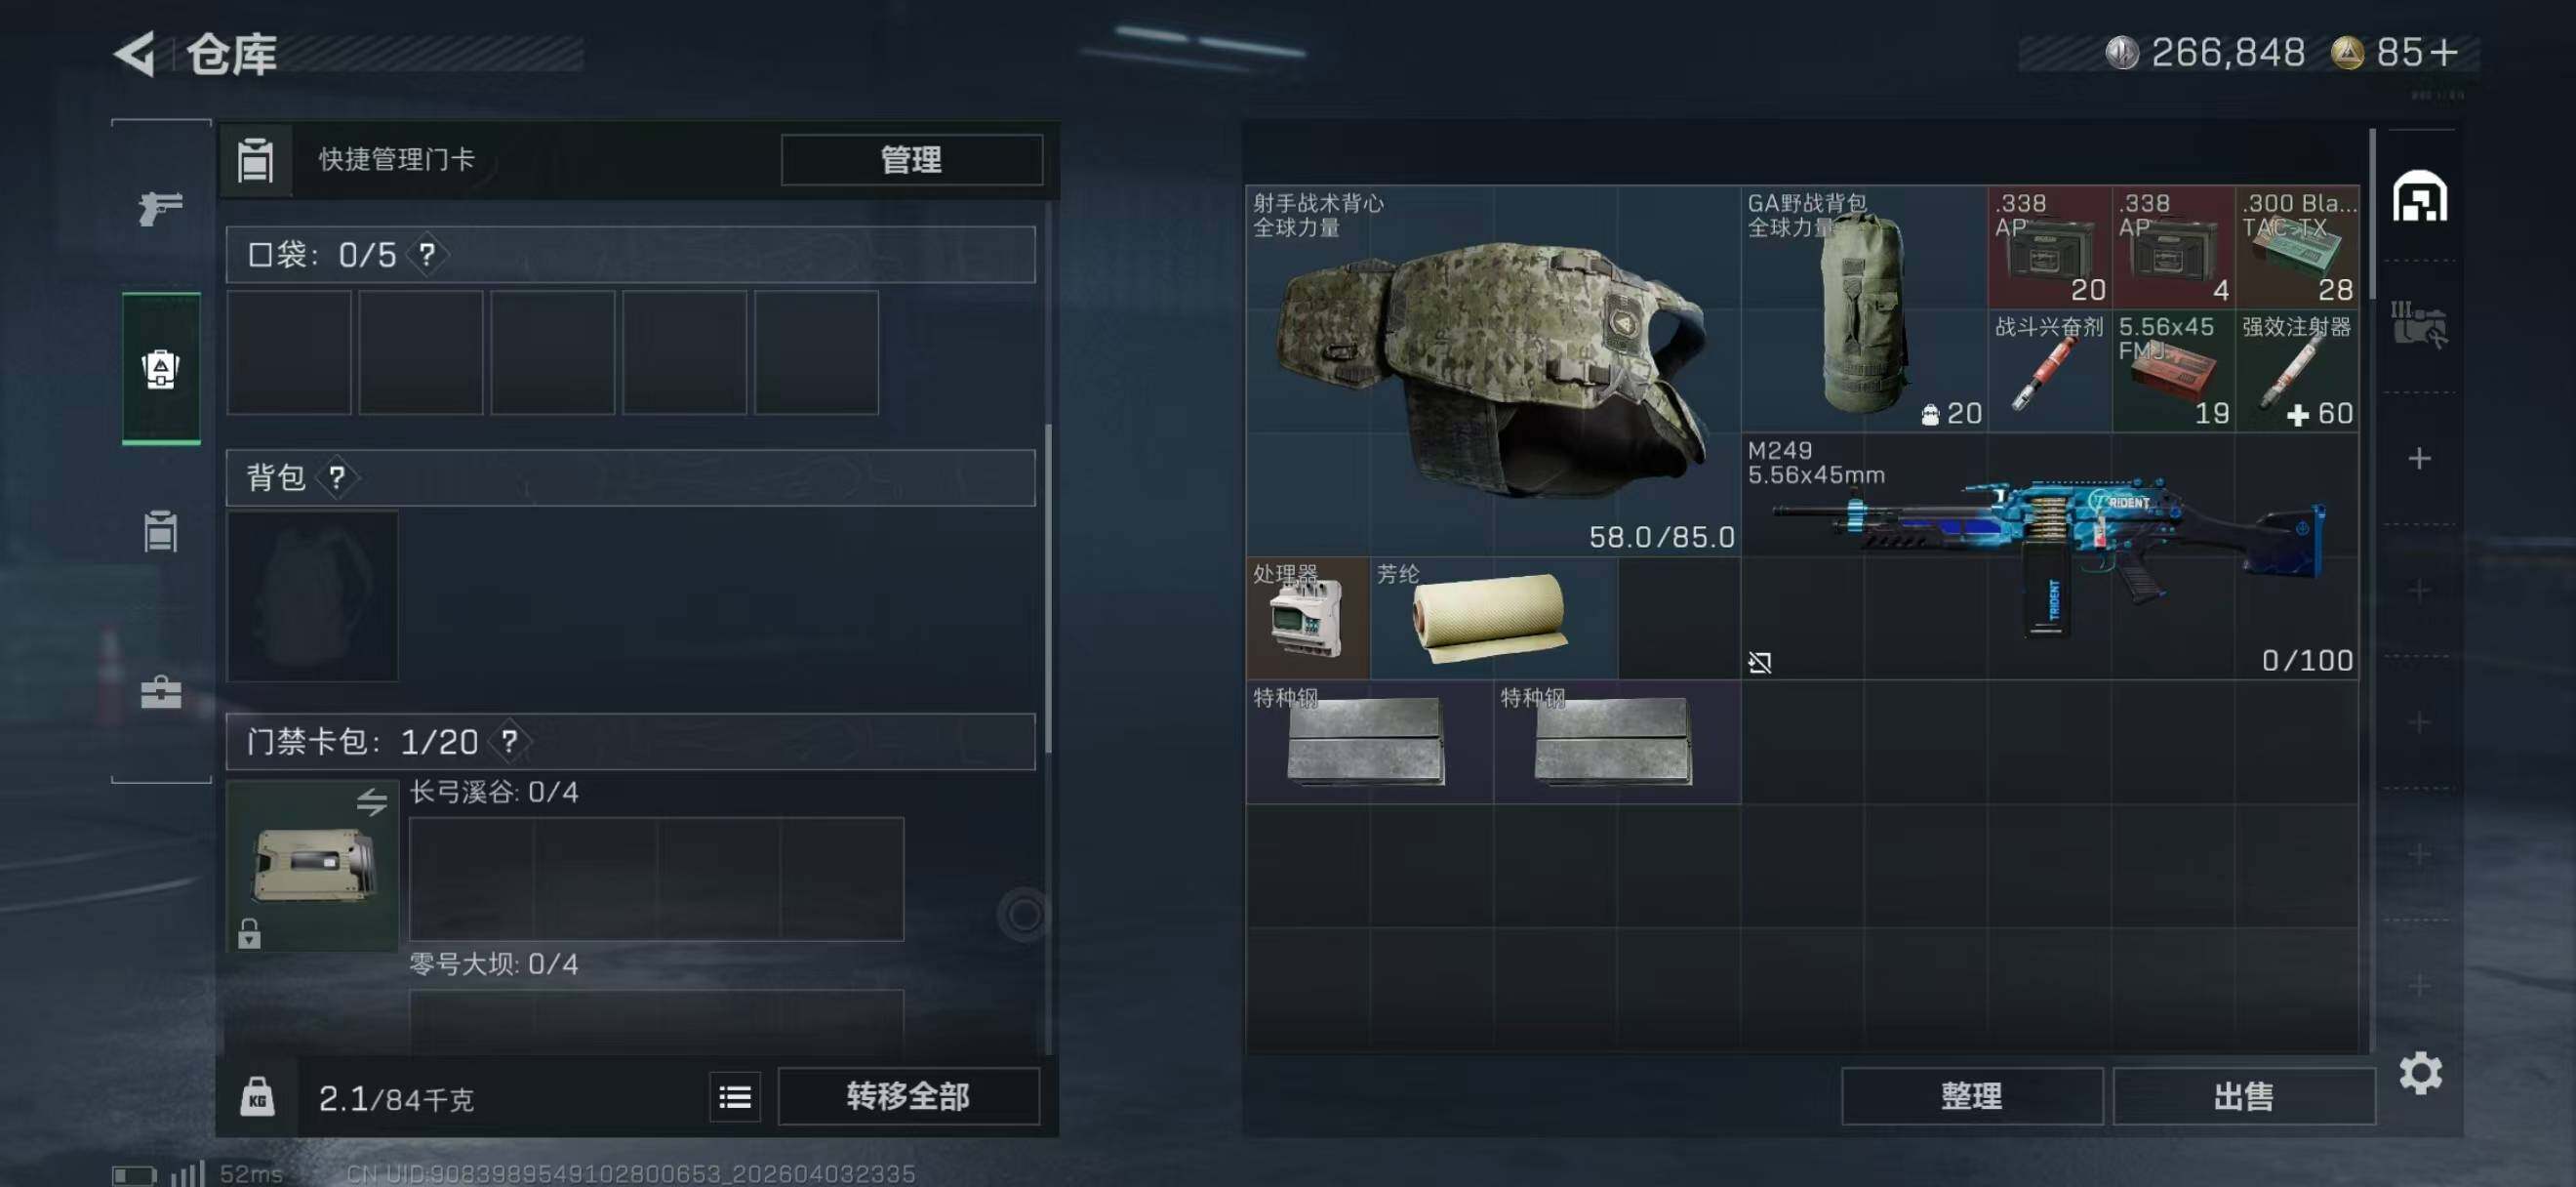Open warehouse settings gear icon
Screen dimensions: 2576x1187
[2420, 1073]
